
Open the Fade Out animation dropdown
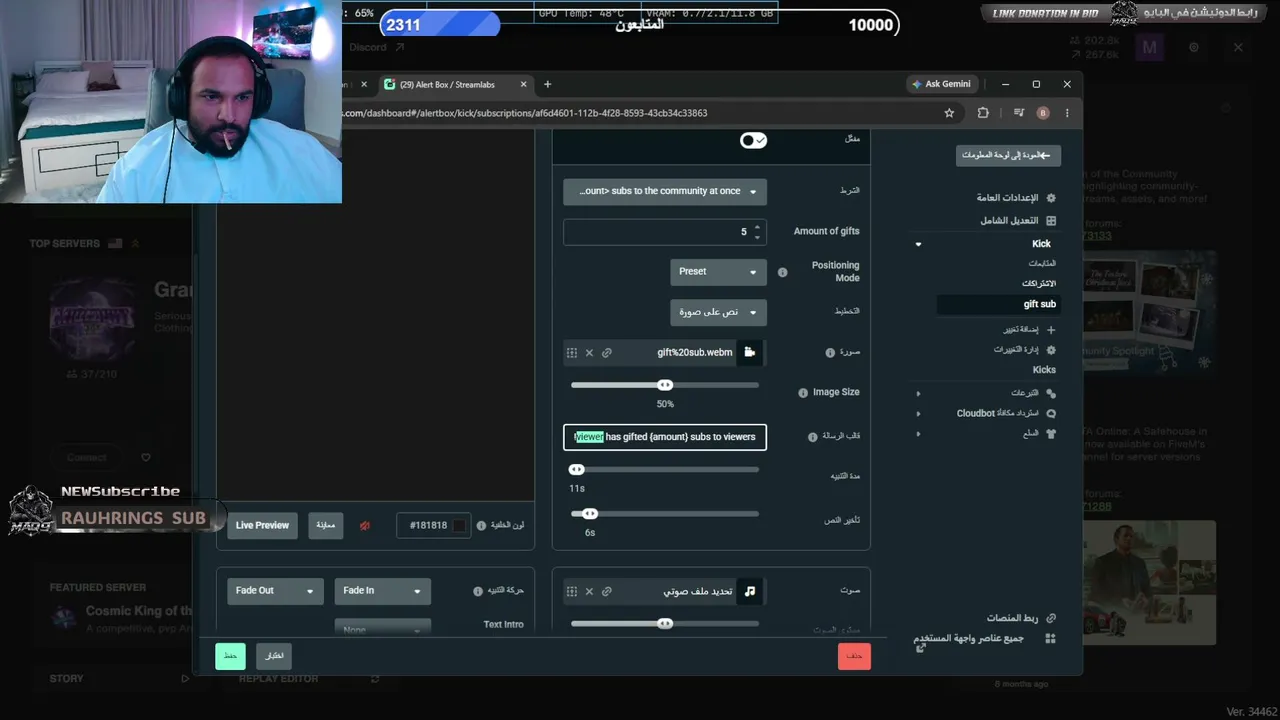(x=275, y=591)
